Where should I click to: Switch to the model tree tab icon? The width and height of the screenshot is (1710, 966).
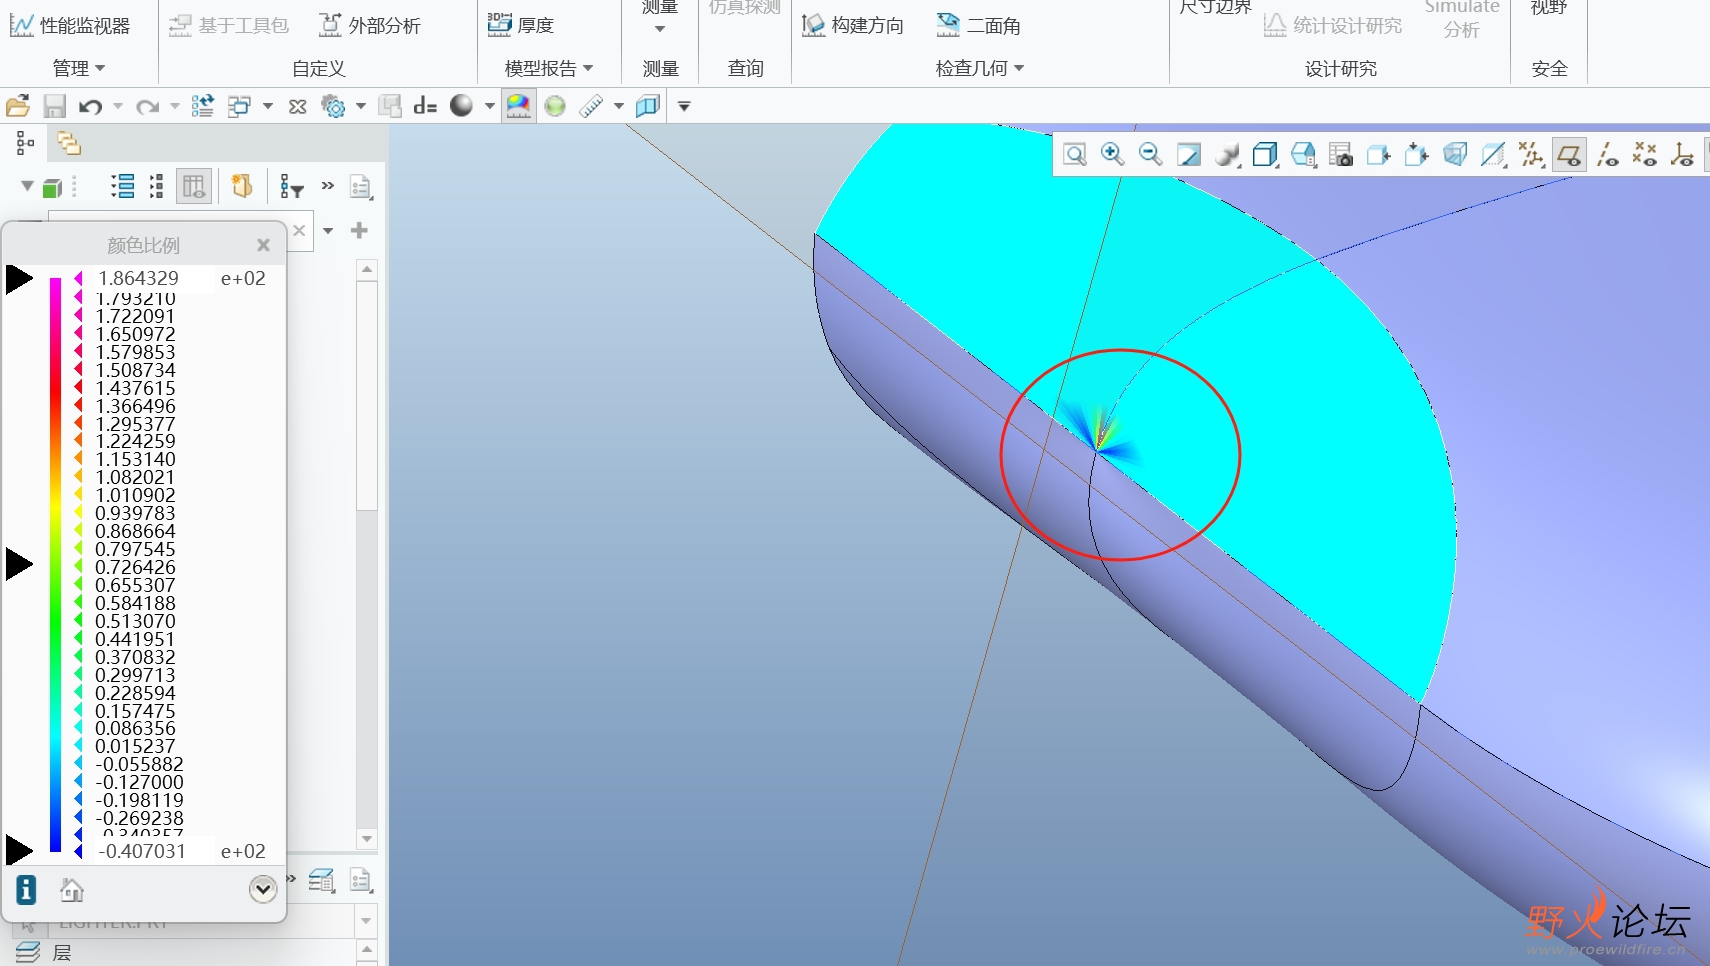25,144
